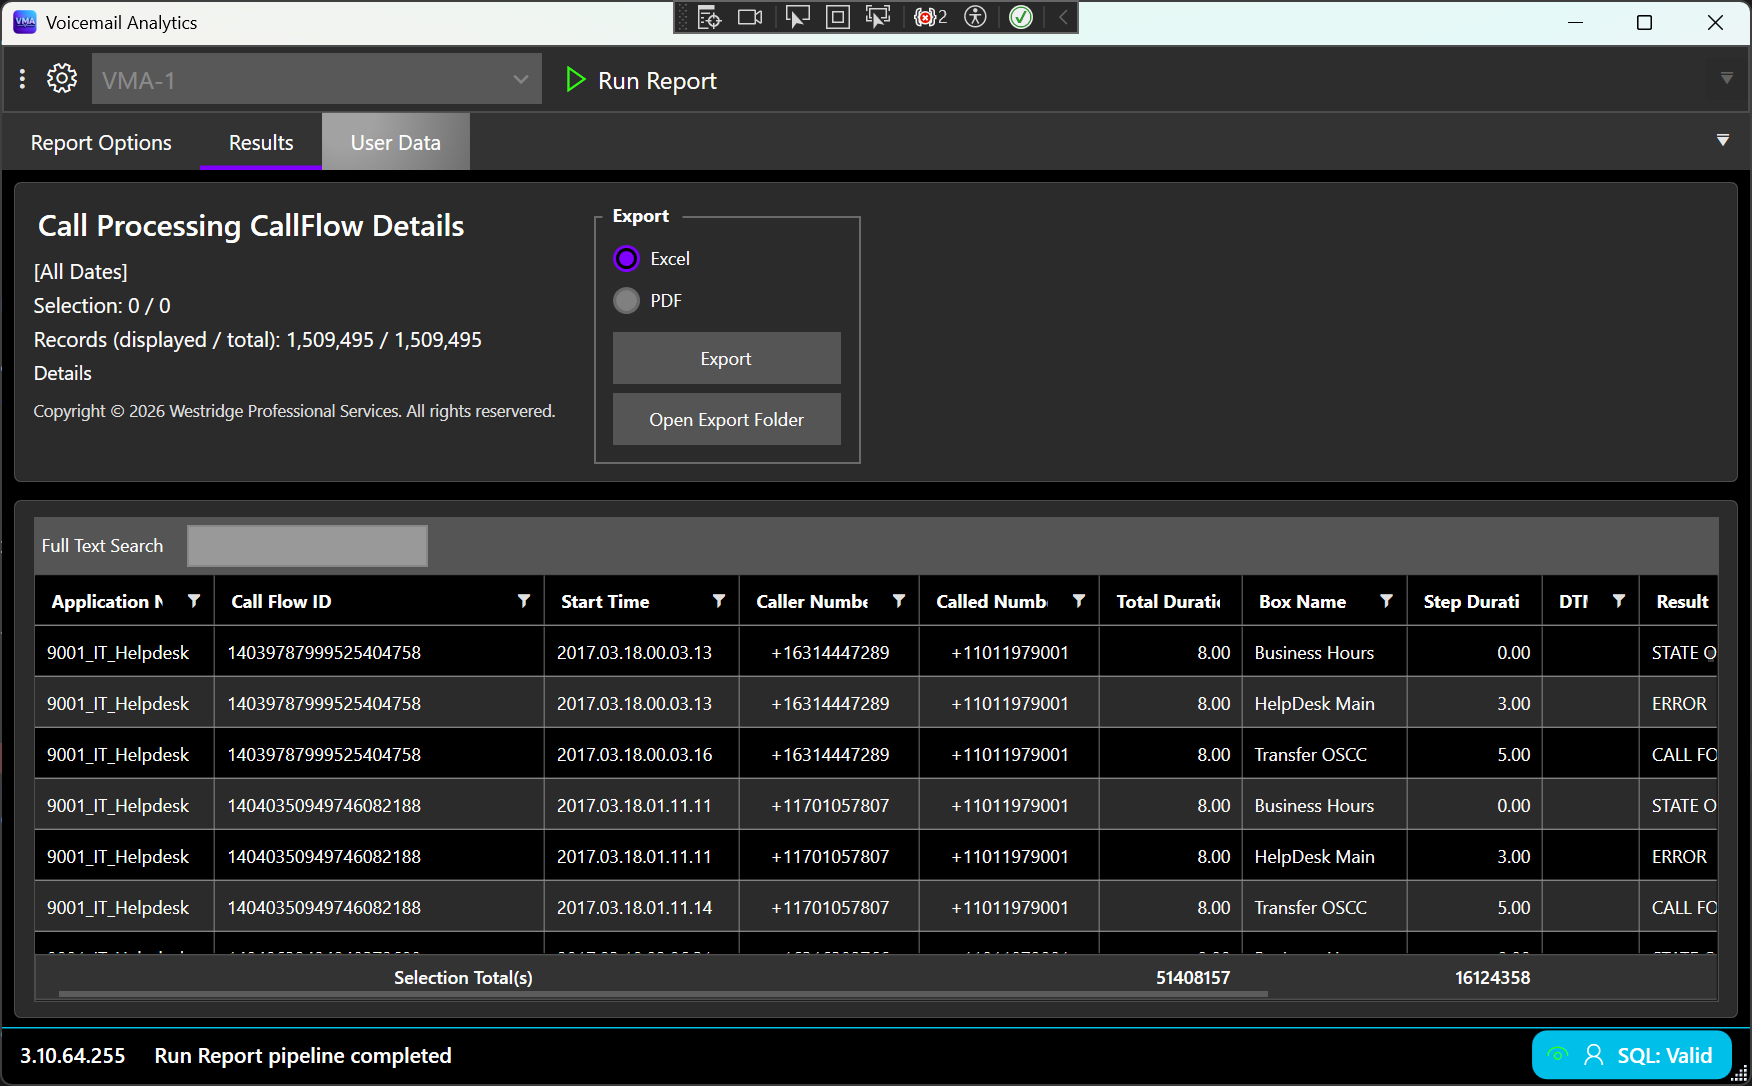Click version number 3.10.64.255 in status bar

[x=73, y=1055]
